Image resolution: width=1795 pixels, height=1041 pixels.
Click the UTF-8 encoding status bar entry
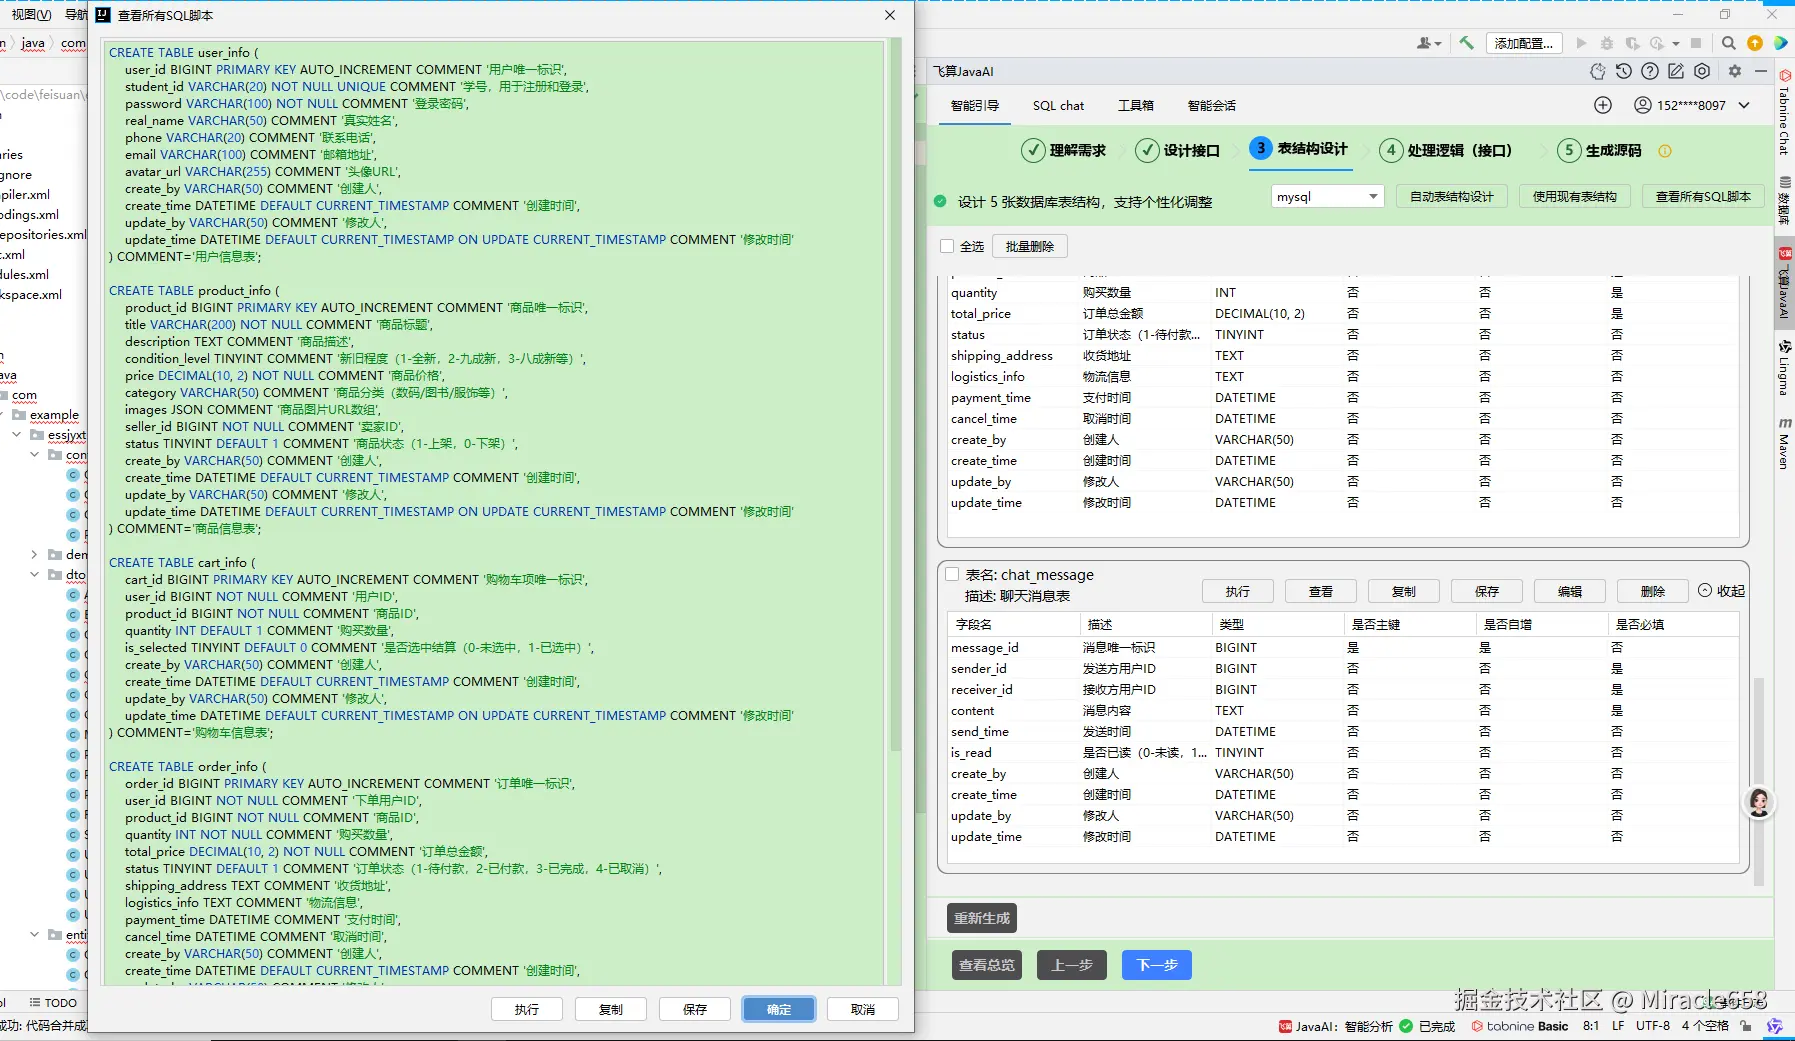tap(1653, 1026)
